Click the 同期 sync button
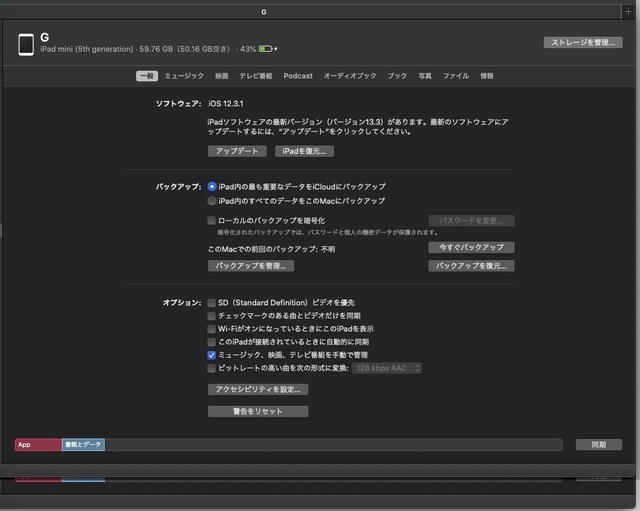 (599, 445)
